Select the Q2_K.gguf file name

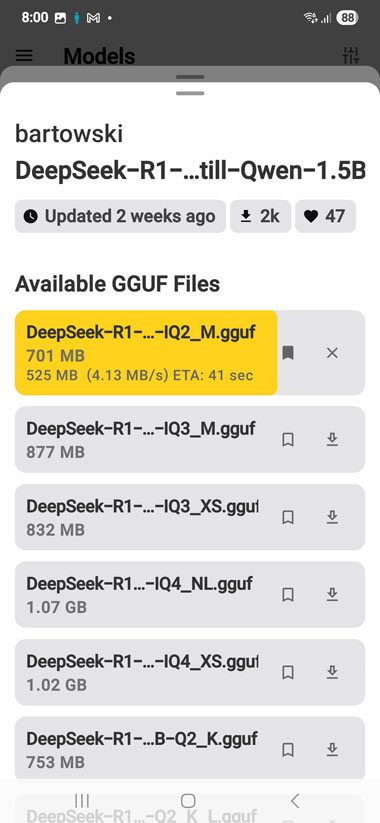click(x=142, y=739)
